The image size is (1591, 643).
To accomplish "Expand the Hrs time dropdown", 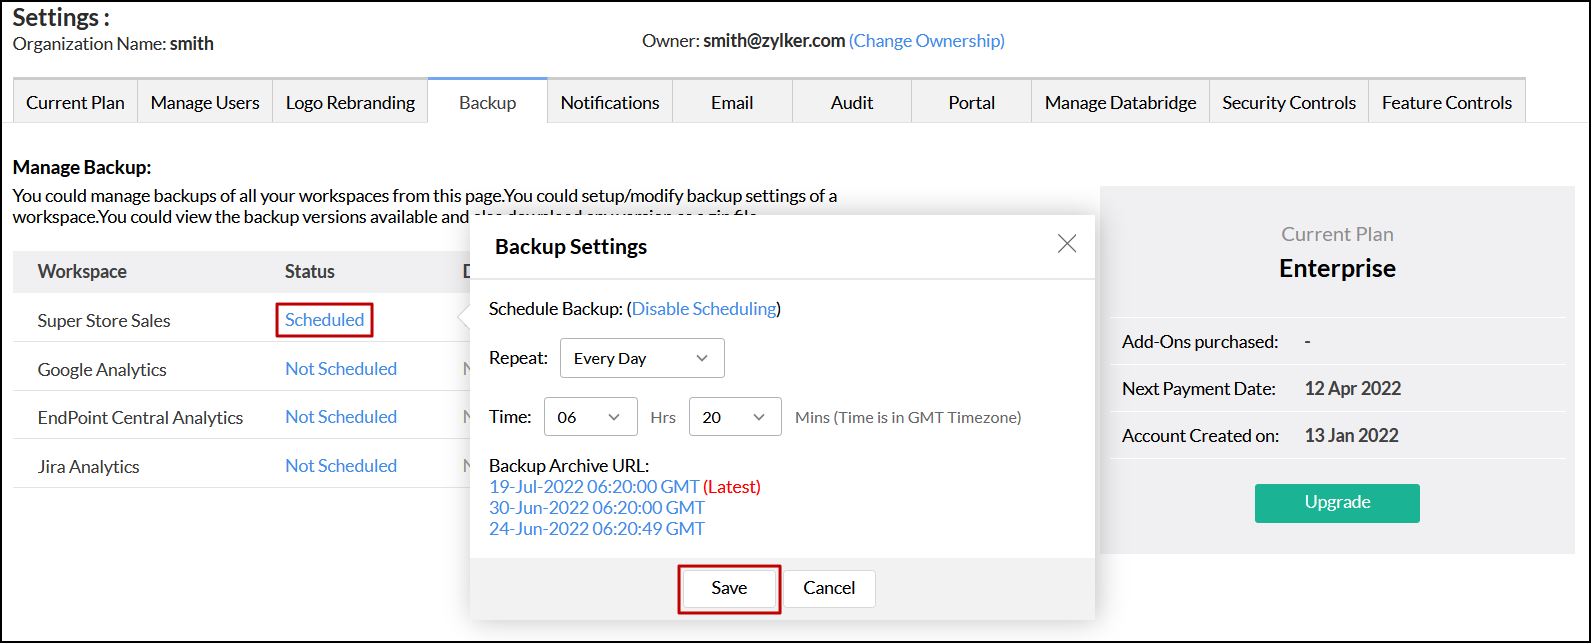I will pos(590,417).
